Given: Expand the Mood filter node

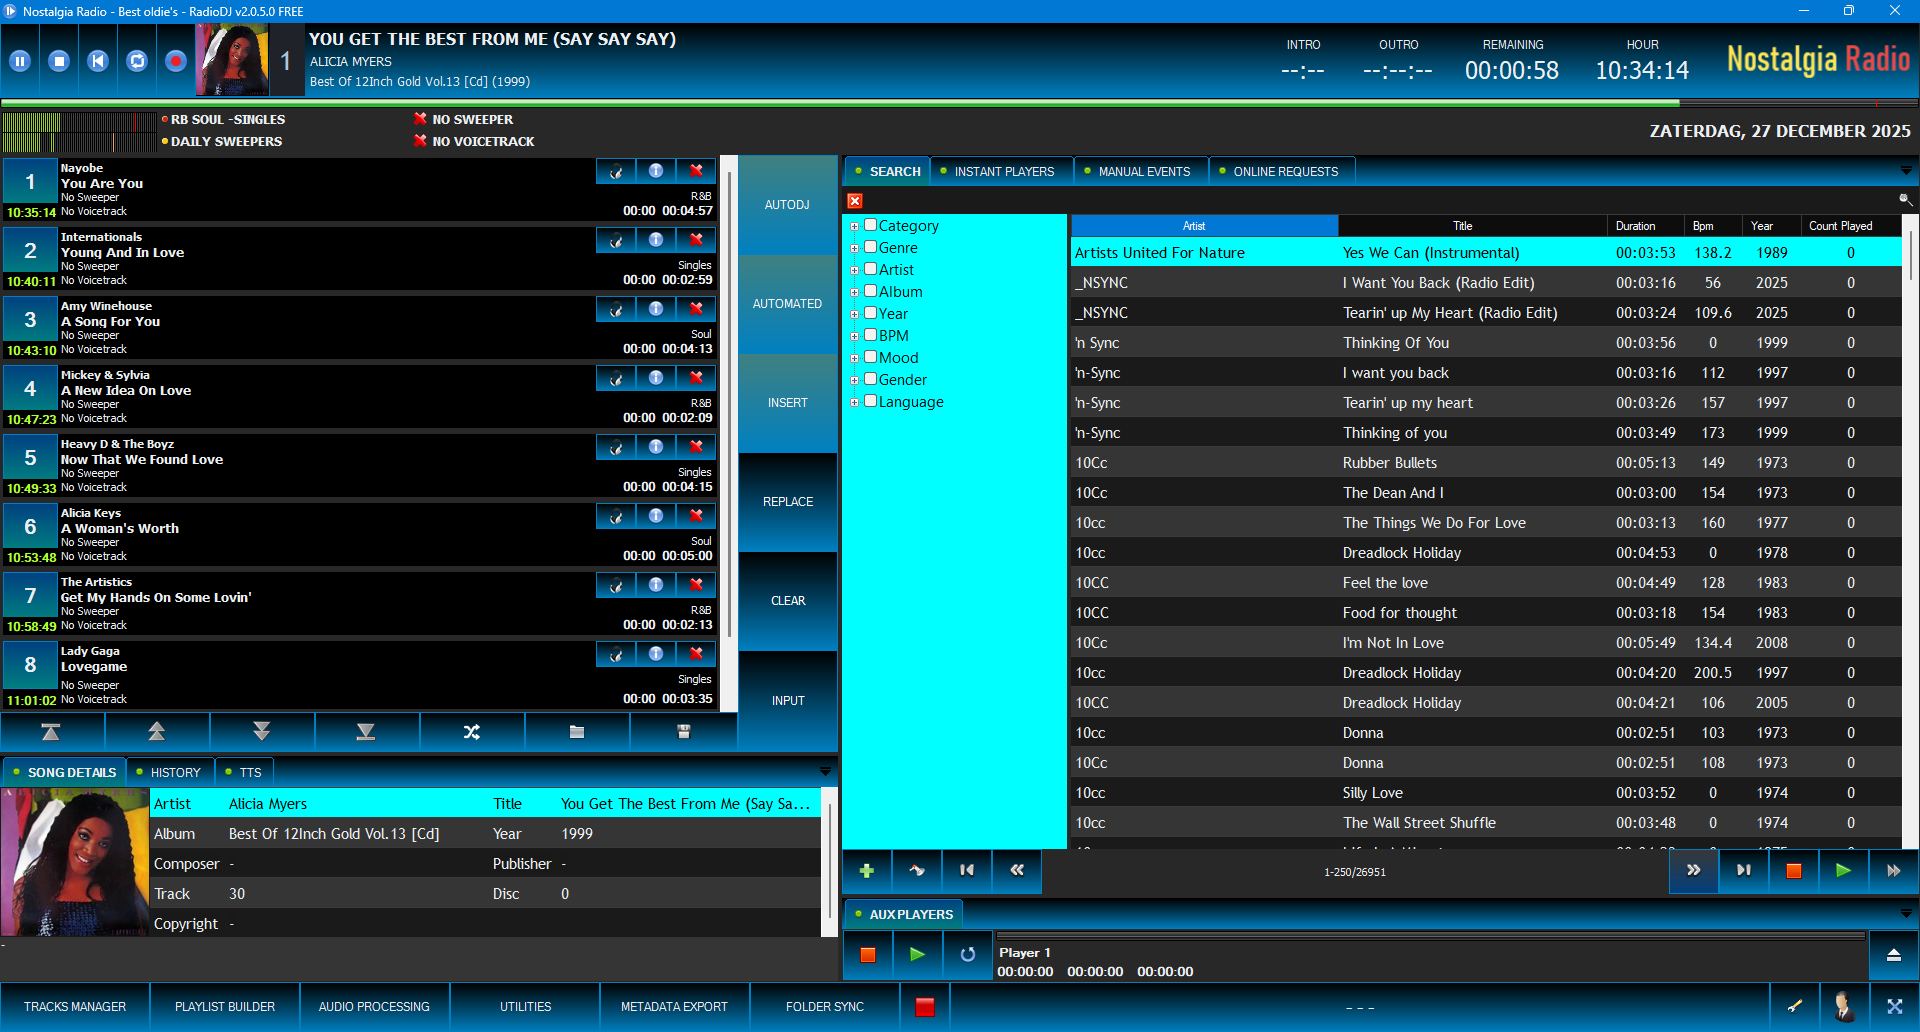Looking at the screenshot, I should 855,357.
